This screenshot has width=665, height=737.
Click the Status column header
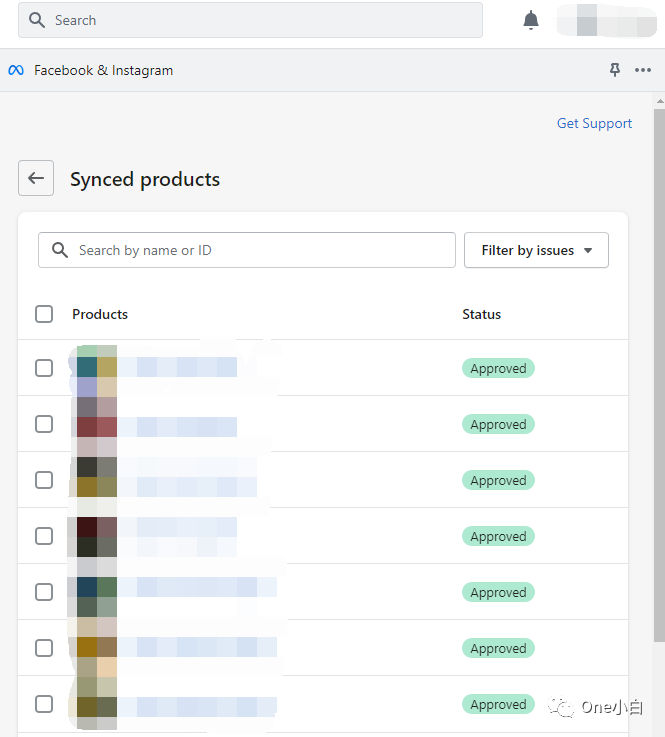(x=481, y=314)
